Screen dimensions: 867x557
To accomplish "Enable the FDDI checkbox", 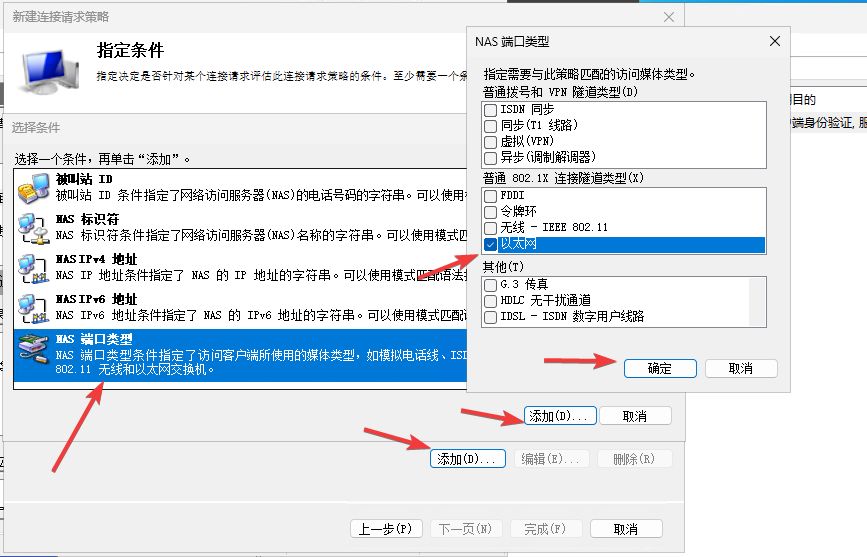I will pos(490,196).
